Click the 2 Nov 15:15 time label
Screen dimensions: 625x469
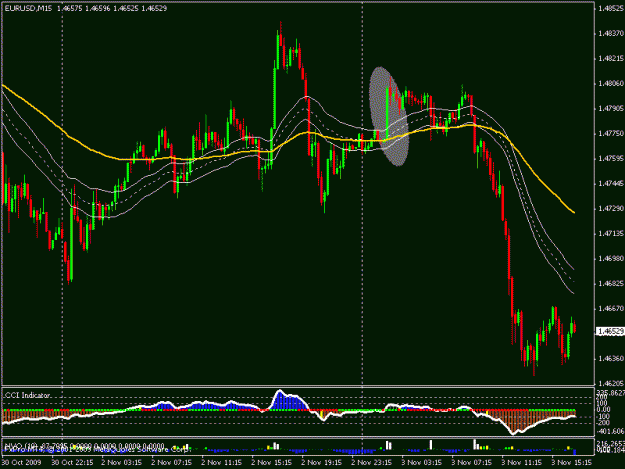coord(272,463)
